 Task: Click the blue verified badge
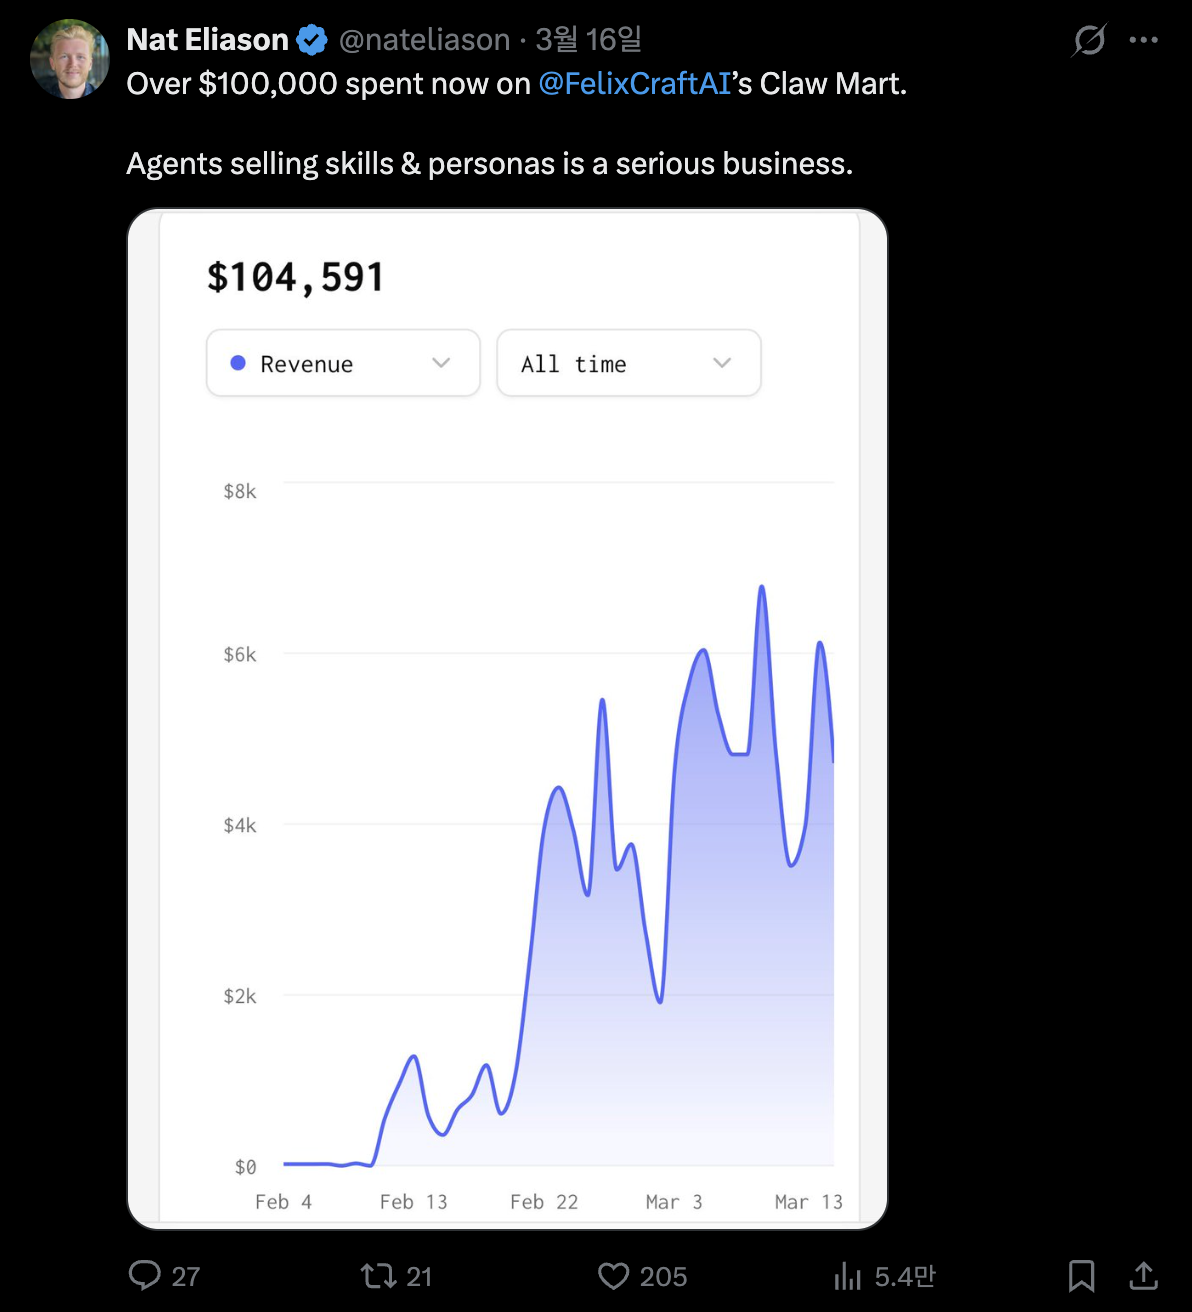tap(312, 40)
